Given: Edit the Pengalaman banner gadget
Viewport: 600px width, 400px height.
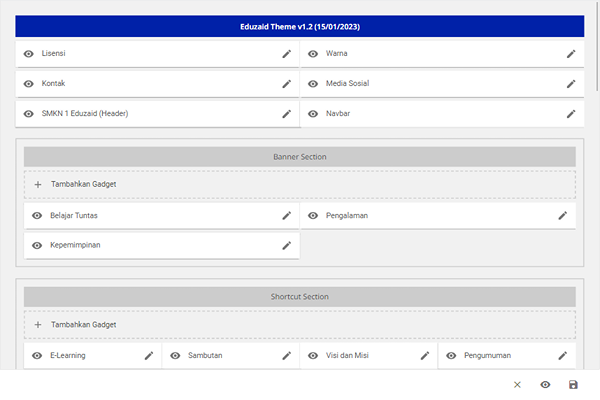Looking at the screenshot, I should click(562, 215).
